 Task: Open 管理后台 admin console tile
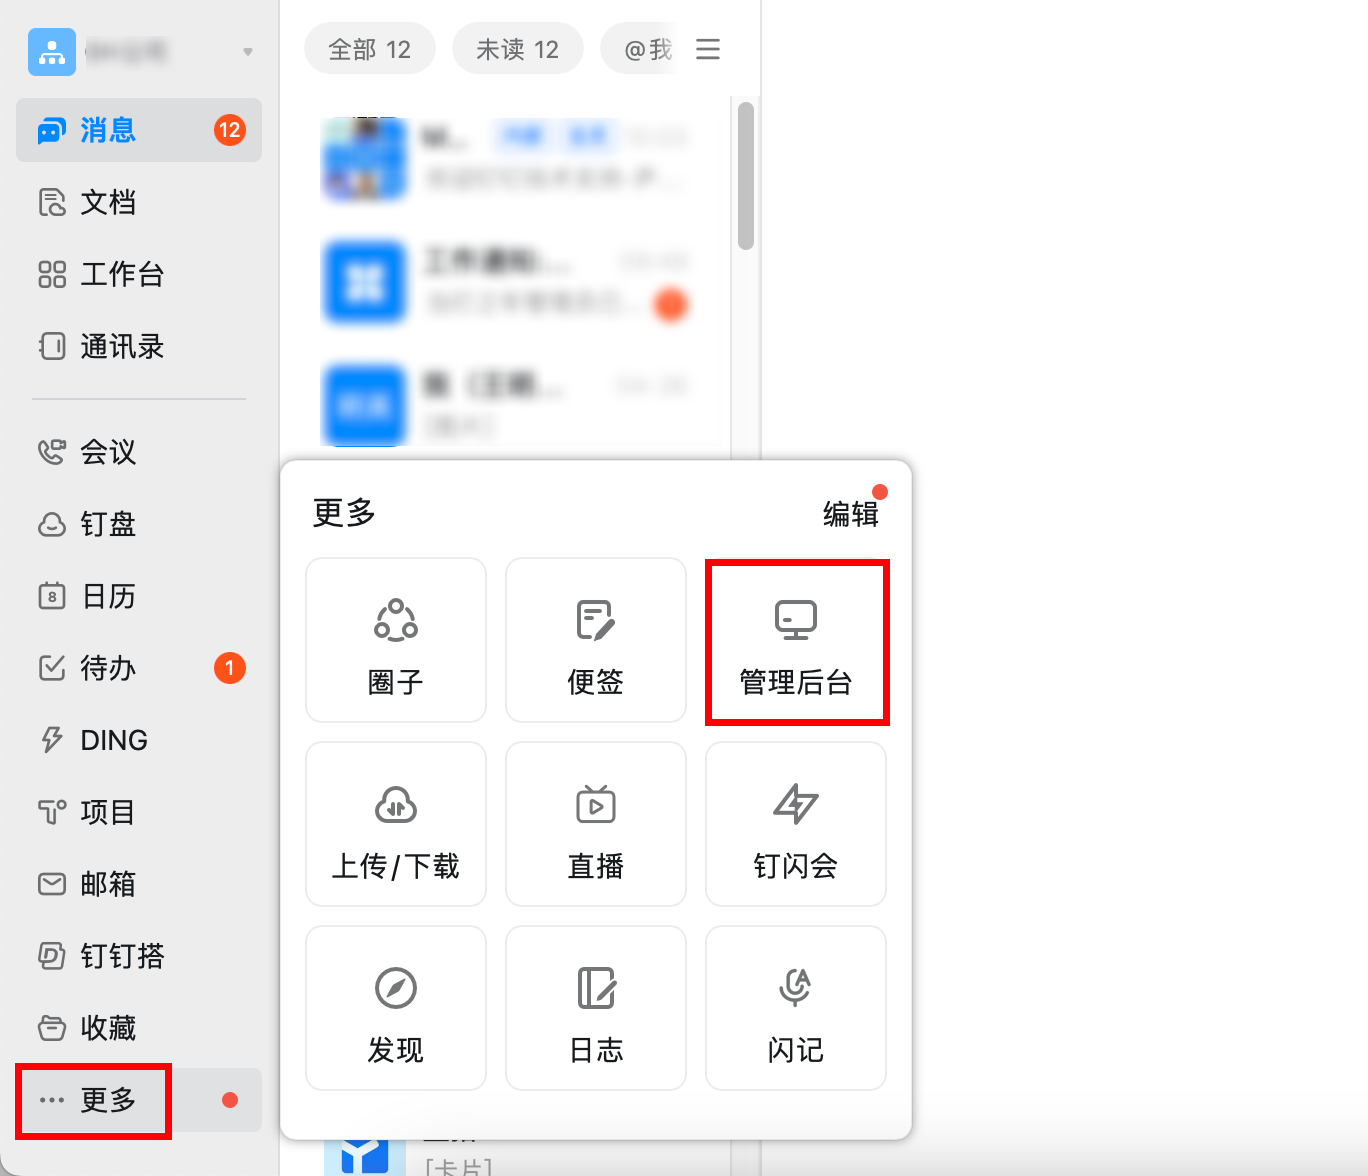(x=796, y=642)
